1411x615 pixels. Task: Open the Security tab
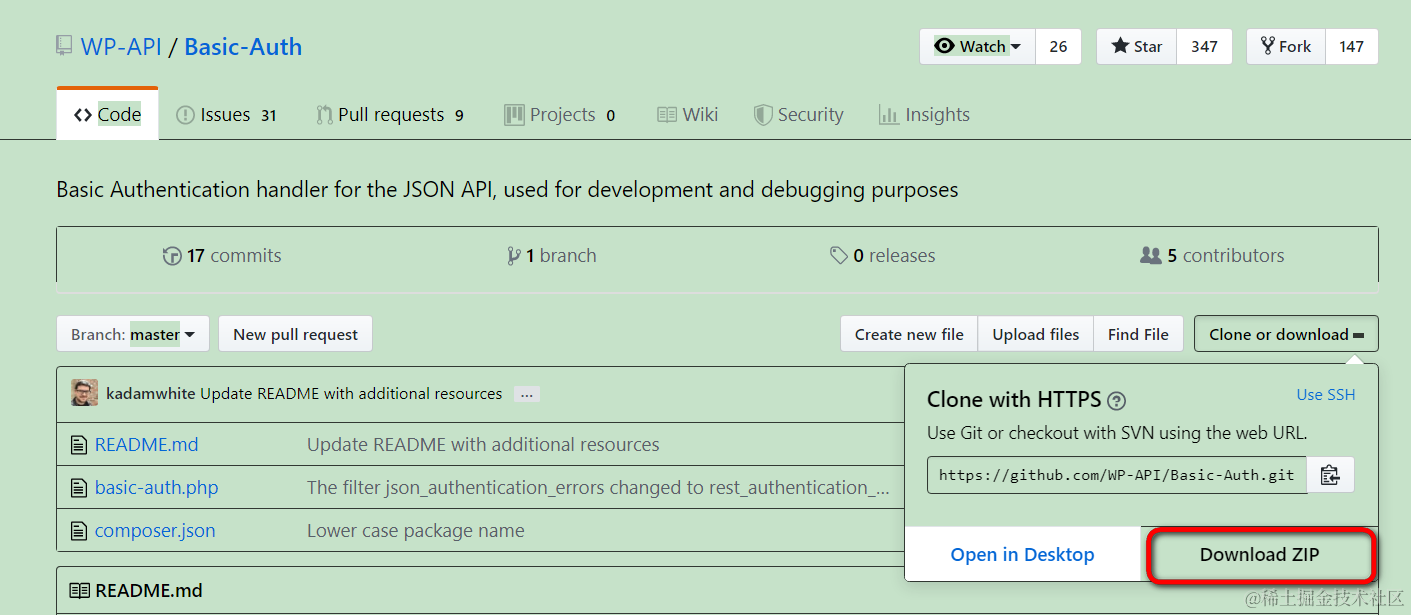click(x=799, y=115)
